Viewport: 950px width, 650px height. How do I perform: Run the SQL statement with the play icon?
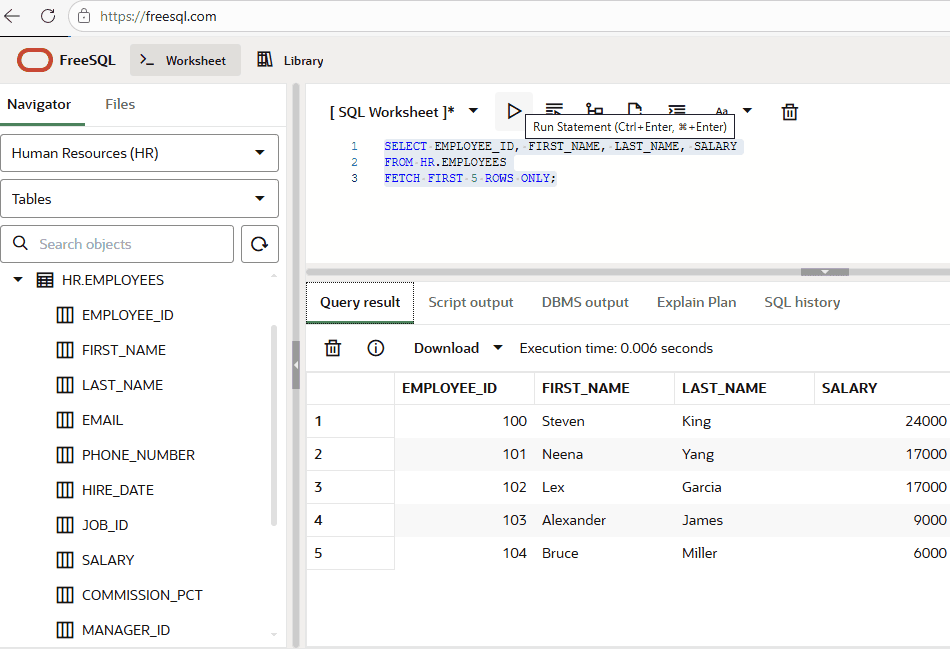[x=513, y=111]
